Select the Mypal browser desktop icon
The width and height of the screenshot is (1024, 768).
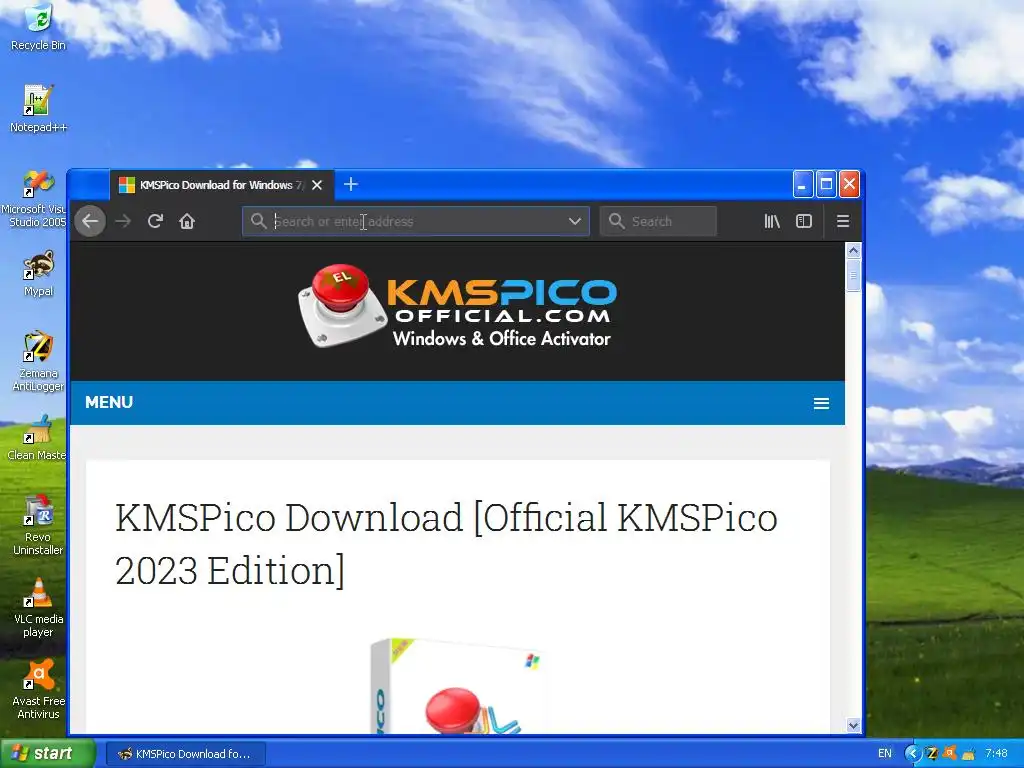(x=38, y=273)
